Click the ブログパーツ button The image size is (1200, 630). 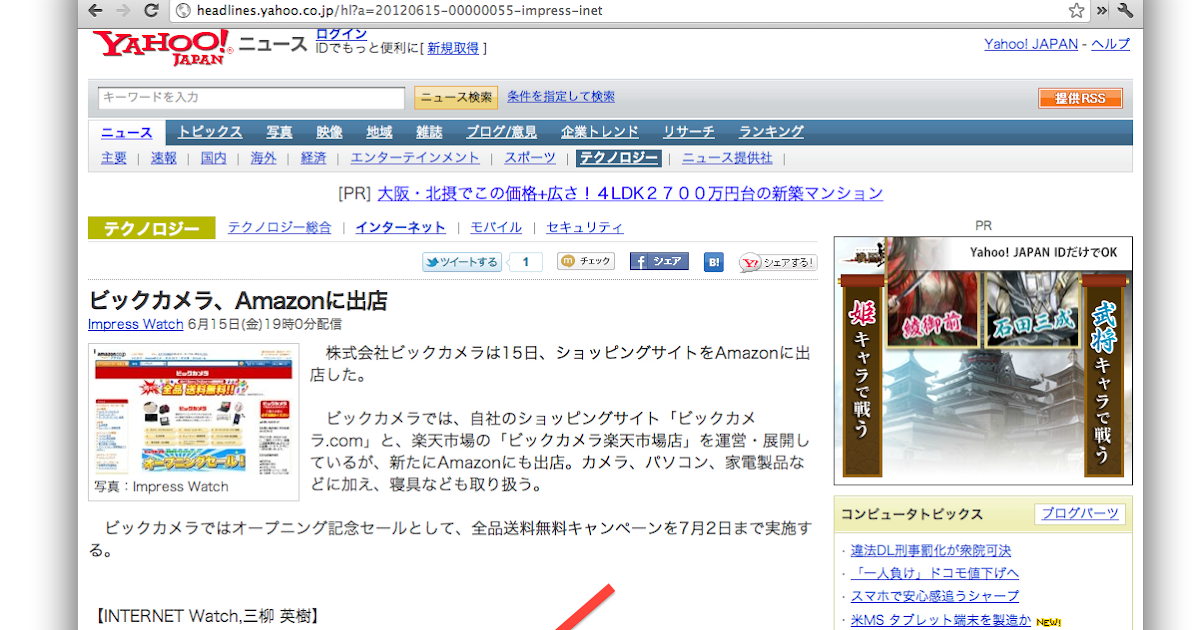1080,514
